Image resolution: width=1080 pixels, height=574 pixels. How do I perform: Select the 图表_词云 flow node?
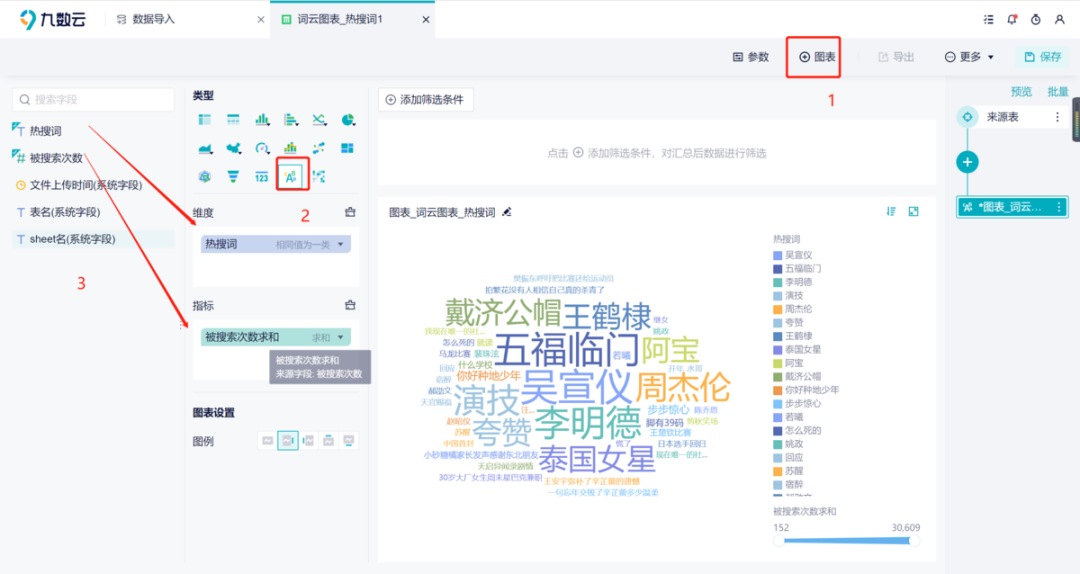(x=1012, y=207)
